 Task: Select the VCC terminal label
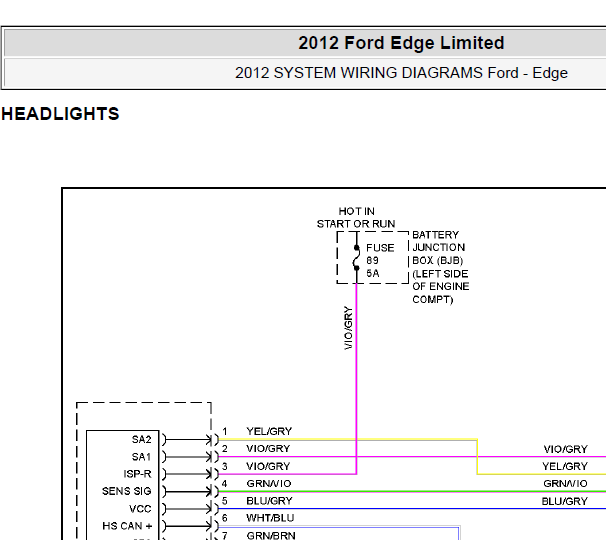[140, 509]
